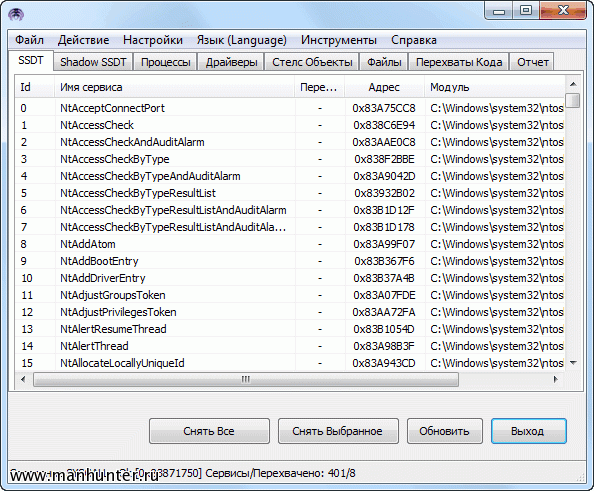
Task: Click the horizontal scrollbar left arrow
Action: point(23,379)
